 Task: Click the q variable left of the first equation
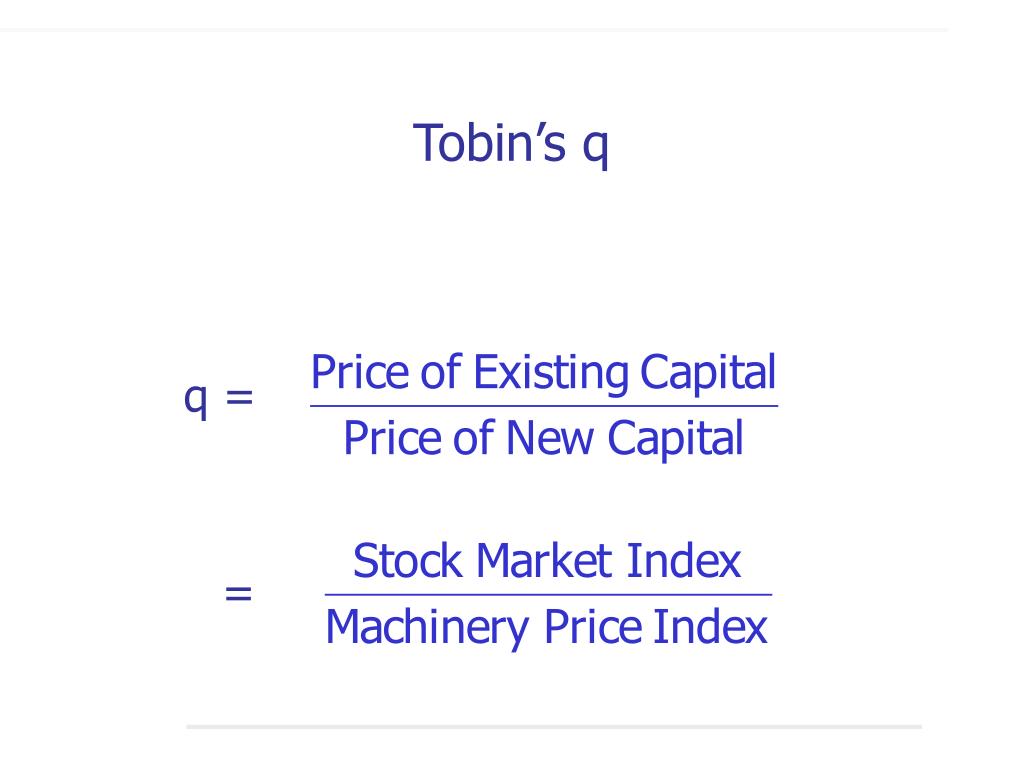[196, 400]
